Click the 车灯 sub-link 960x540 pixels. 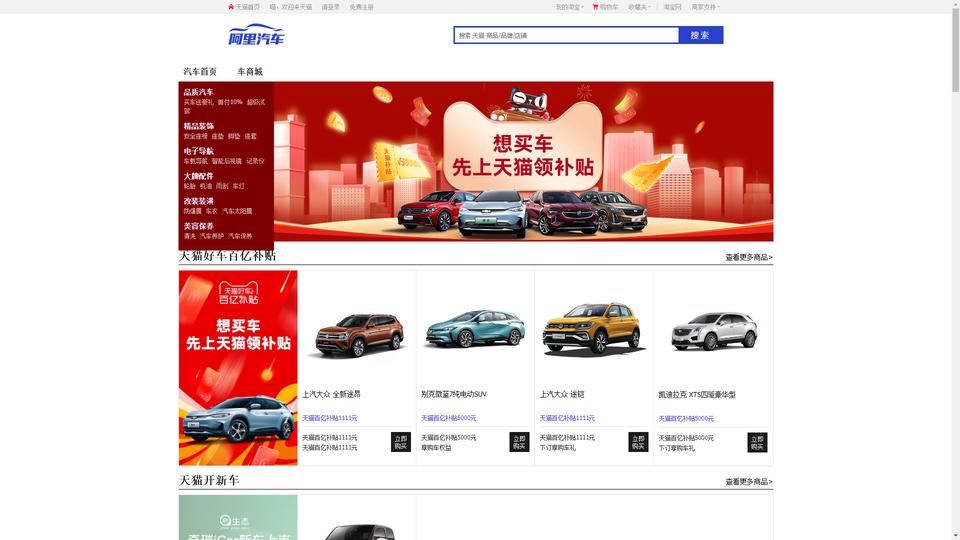[238, 186]
